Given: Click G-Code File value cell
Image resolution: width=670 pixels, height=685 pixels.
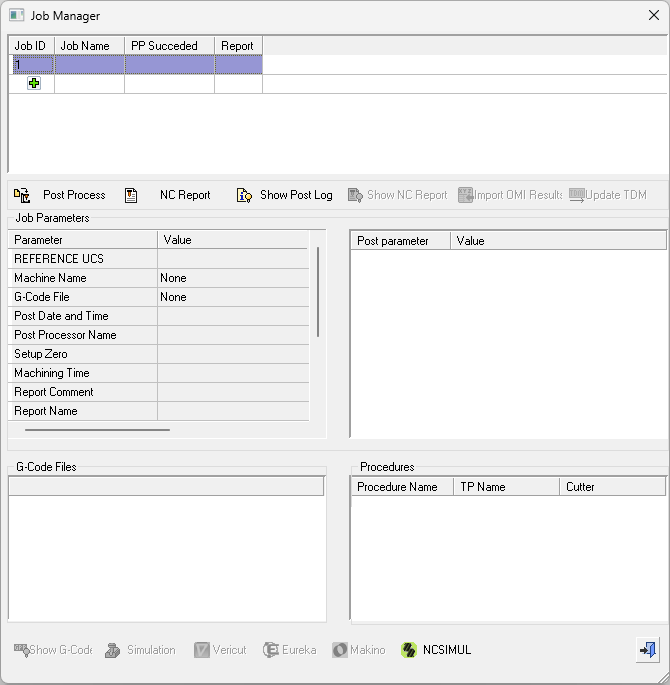Looking at the screenshot, I should click(233, 297).
